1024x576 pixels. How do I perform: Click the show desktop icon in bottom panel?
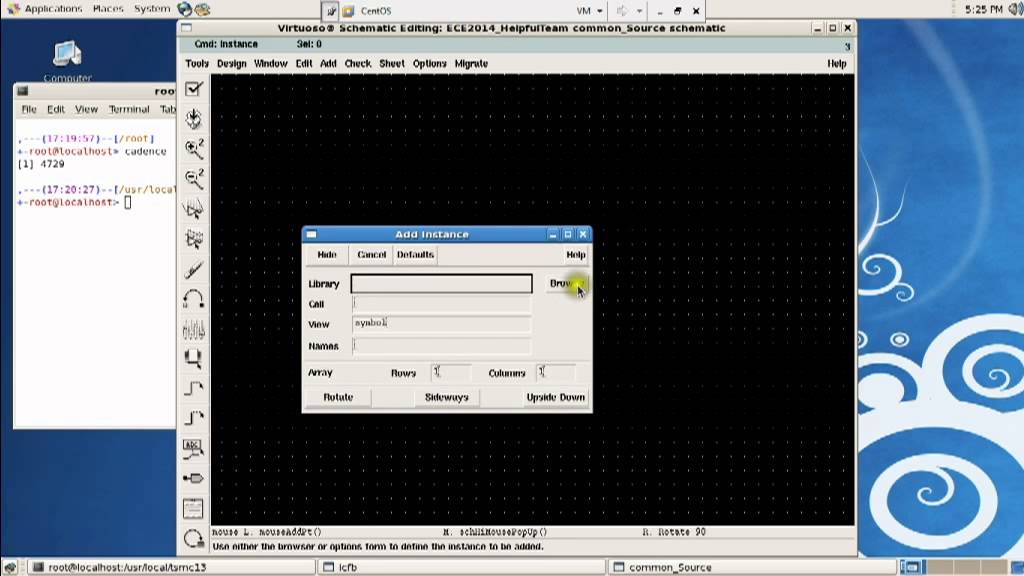click(x=10, y=567)
